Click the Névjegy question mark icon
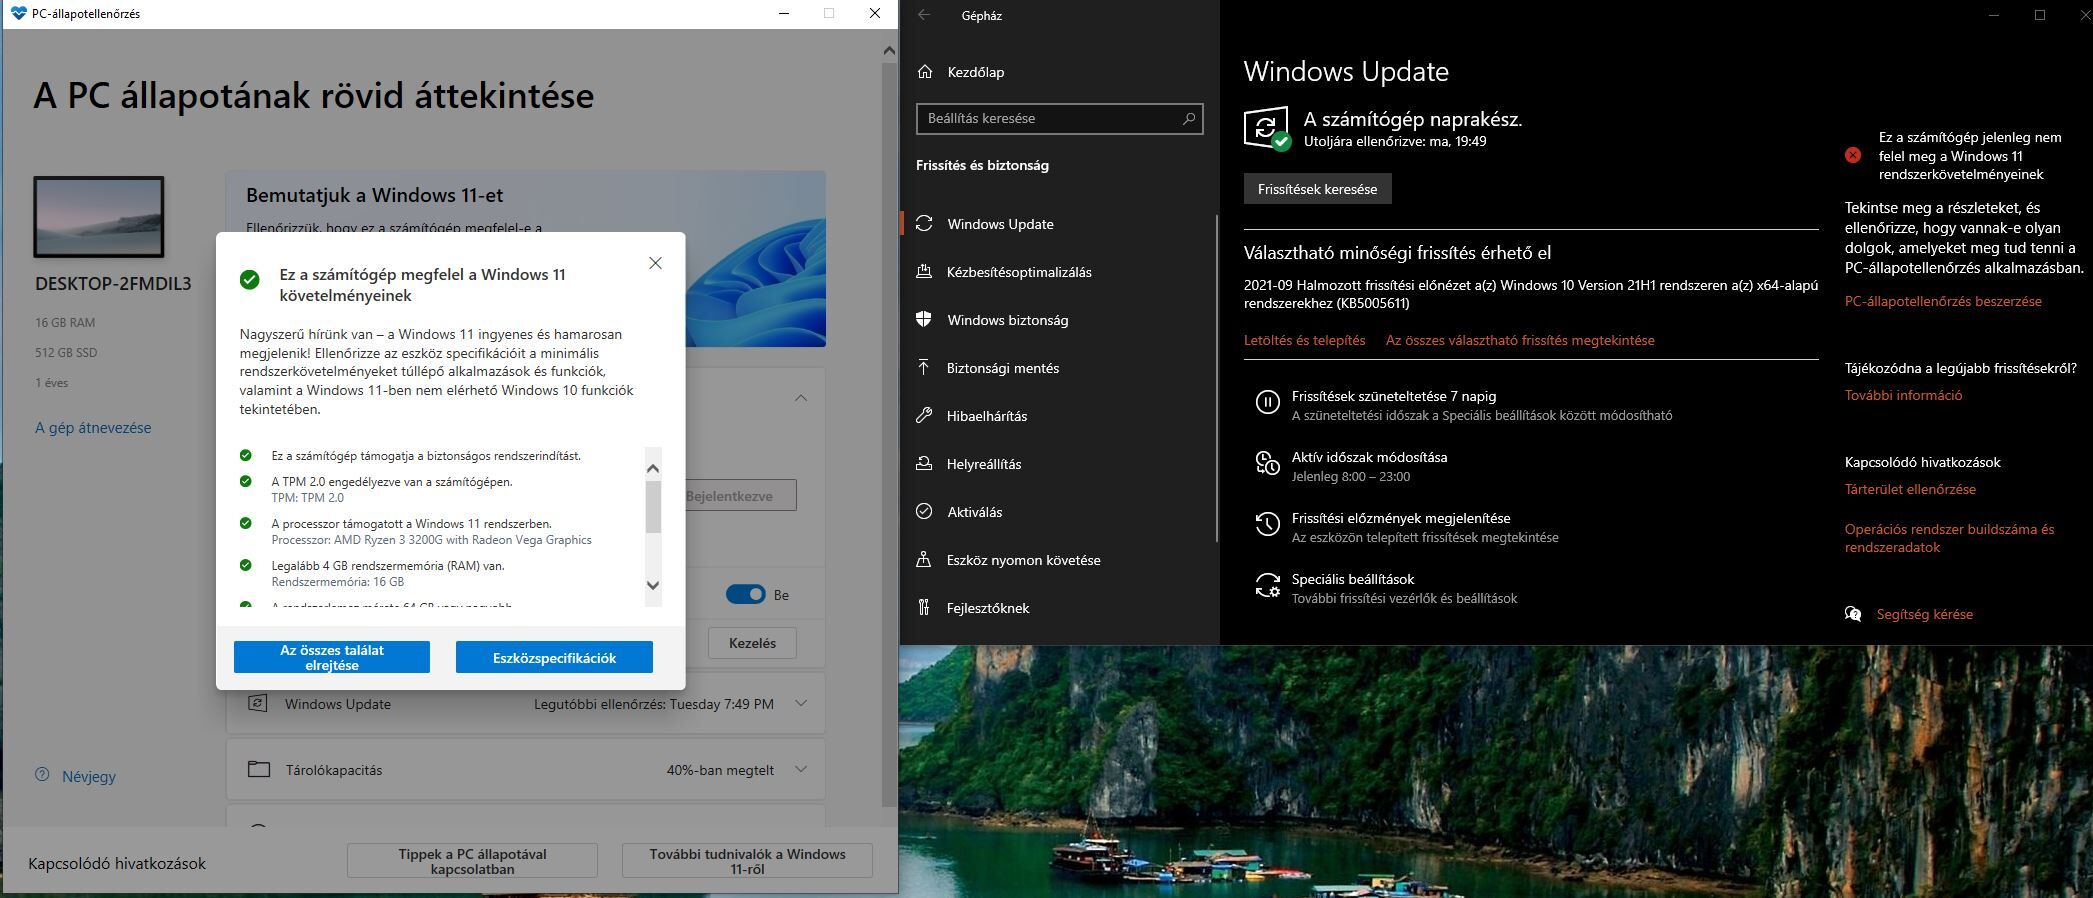The width and height of the screenshot is (2093, 898). 42,774
